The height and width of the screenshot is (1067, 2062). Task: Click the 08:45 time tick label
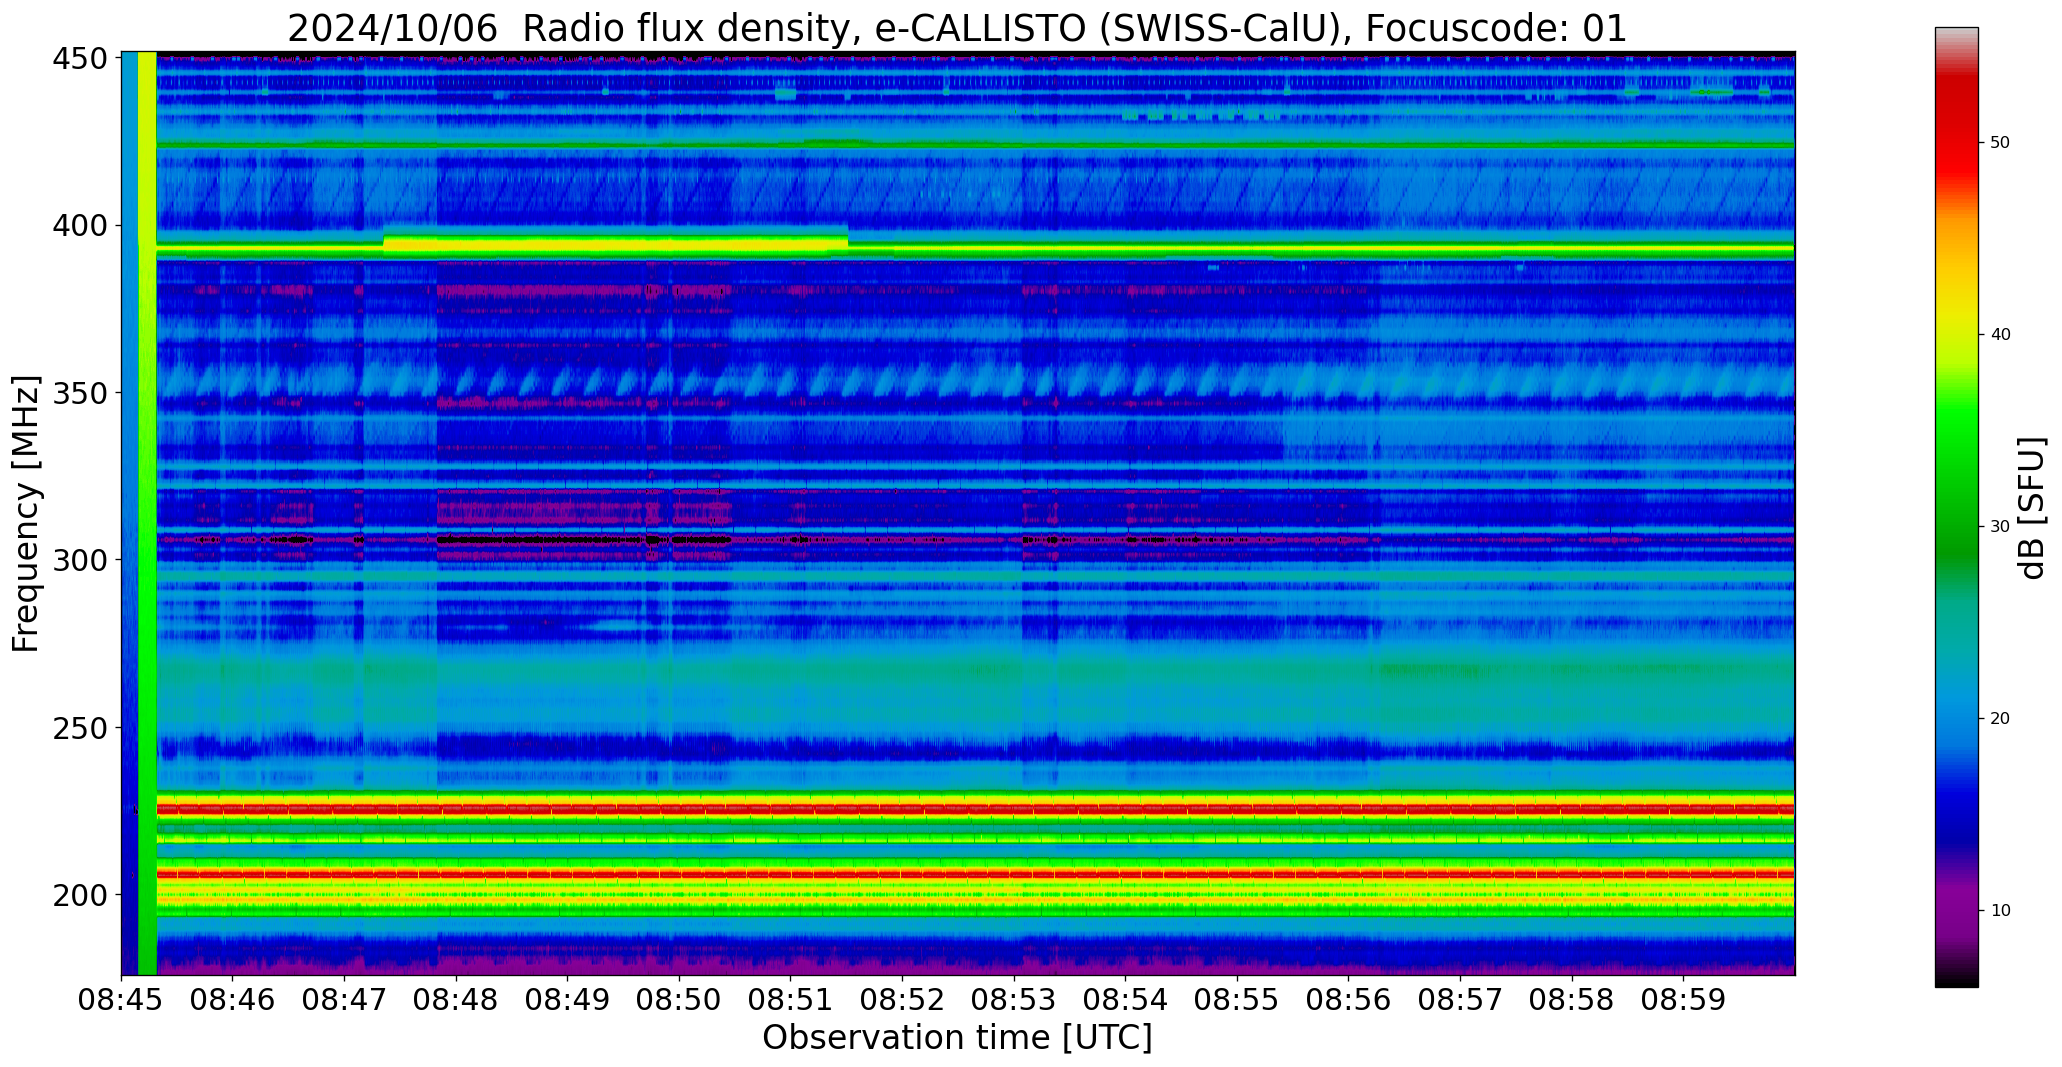(122, 1000)
